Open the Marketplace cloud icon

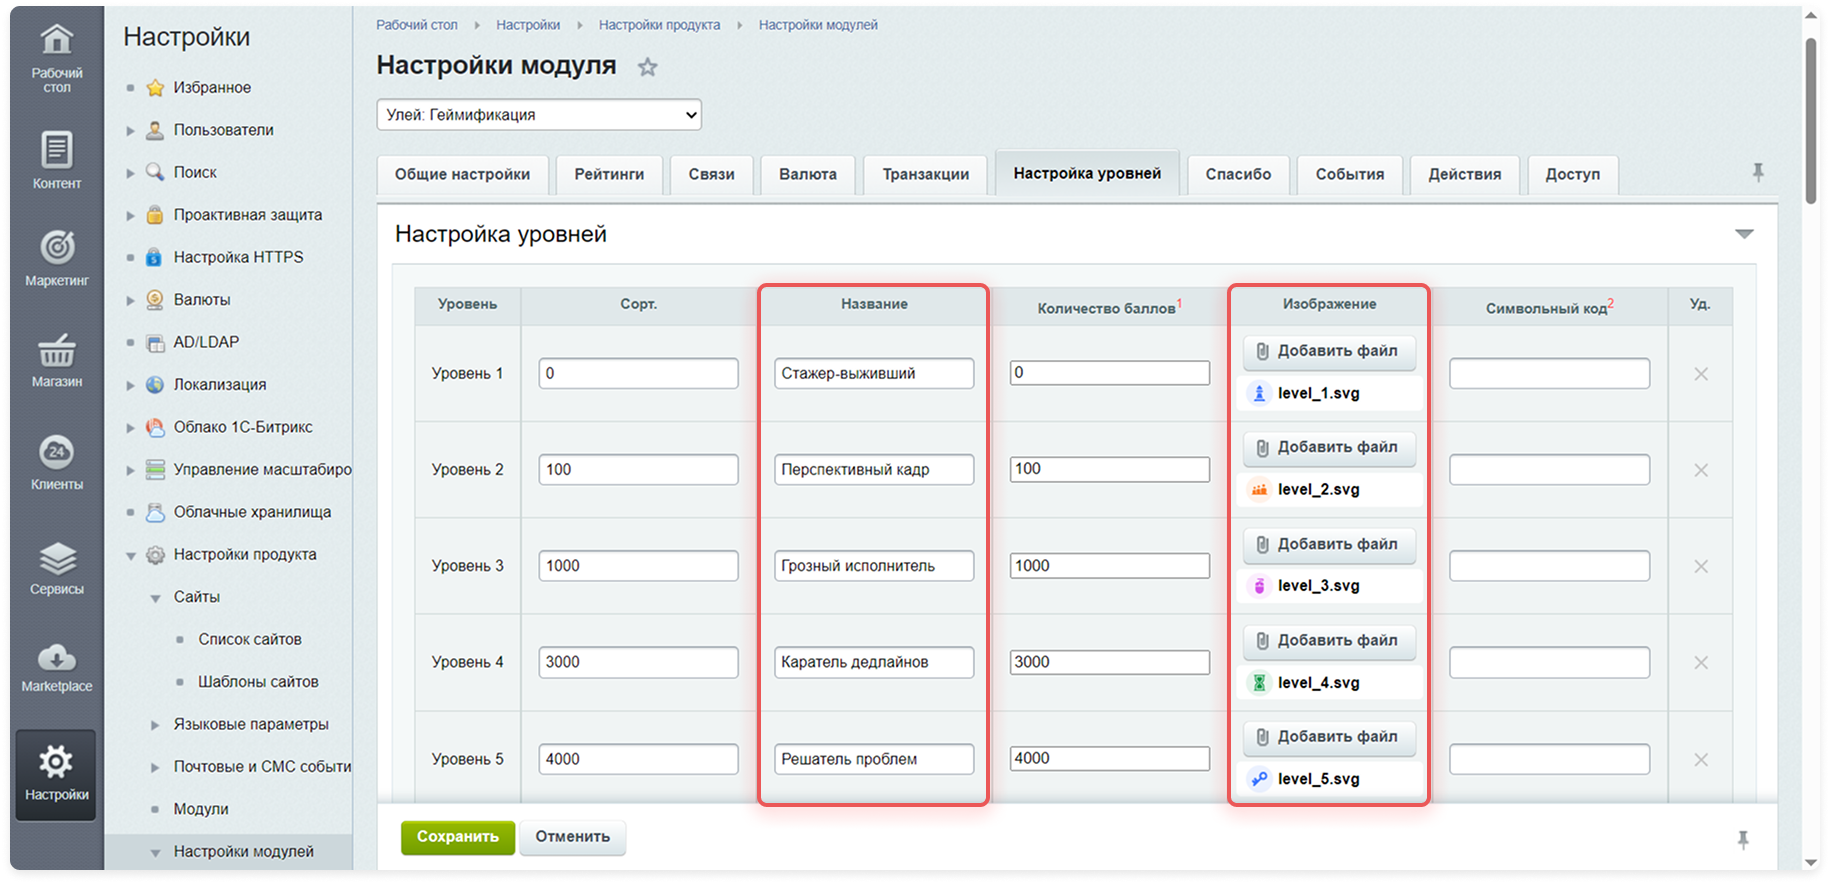56,667
